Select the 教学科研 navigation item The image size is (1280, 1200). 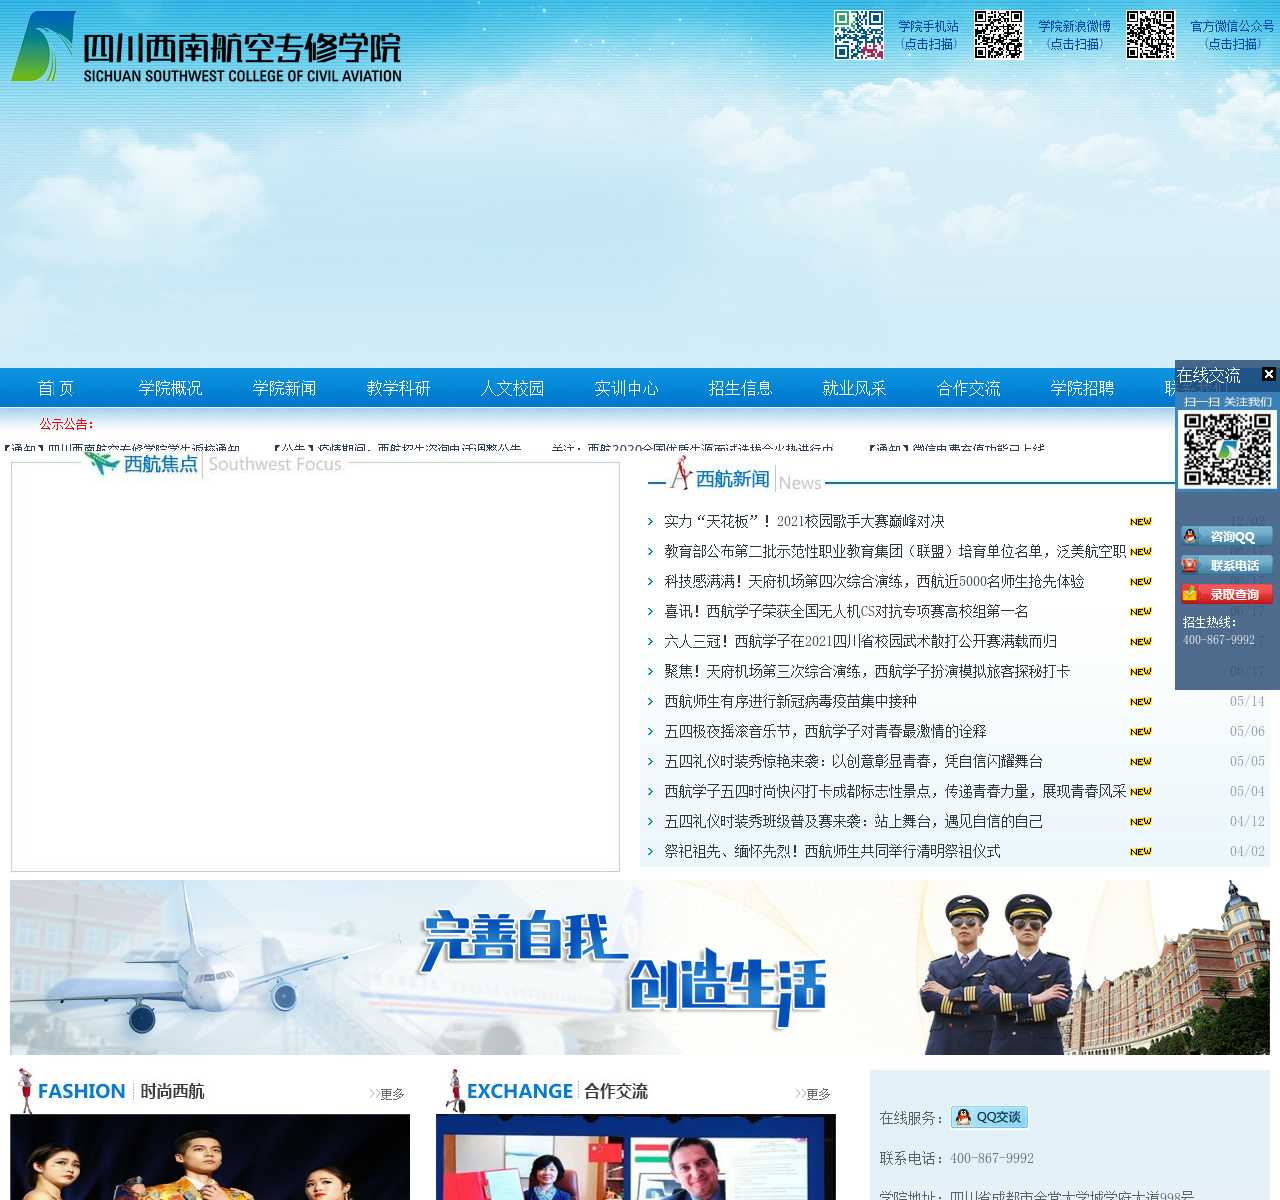(398, 388)
